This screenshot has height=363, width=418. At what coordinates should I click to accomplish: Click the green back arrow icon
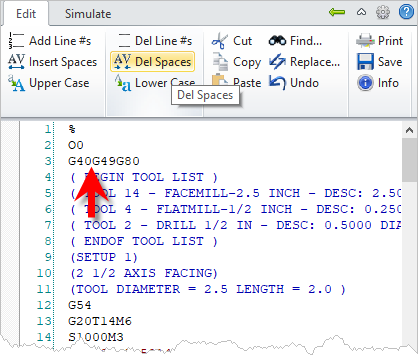click(337, 12)
